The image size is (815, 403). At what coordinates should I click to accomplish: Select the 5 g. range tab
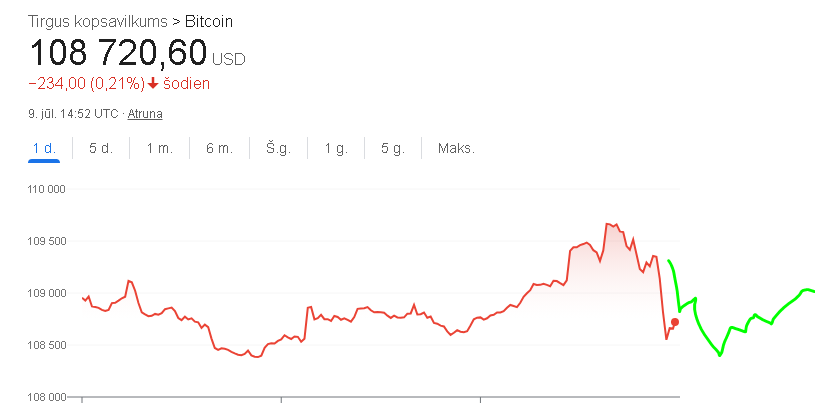coord(392,149)
